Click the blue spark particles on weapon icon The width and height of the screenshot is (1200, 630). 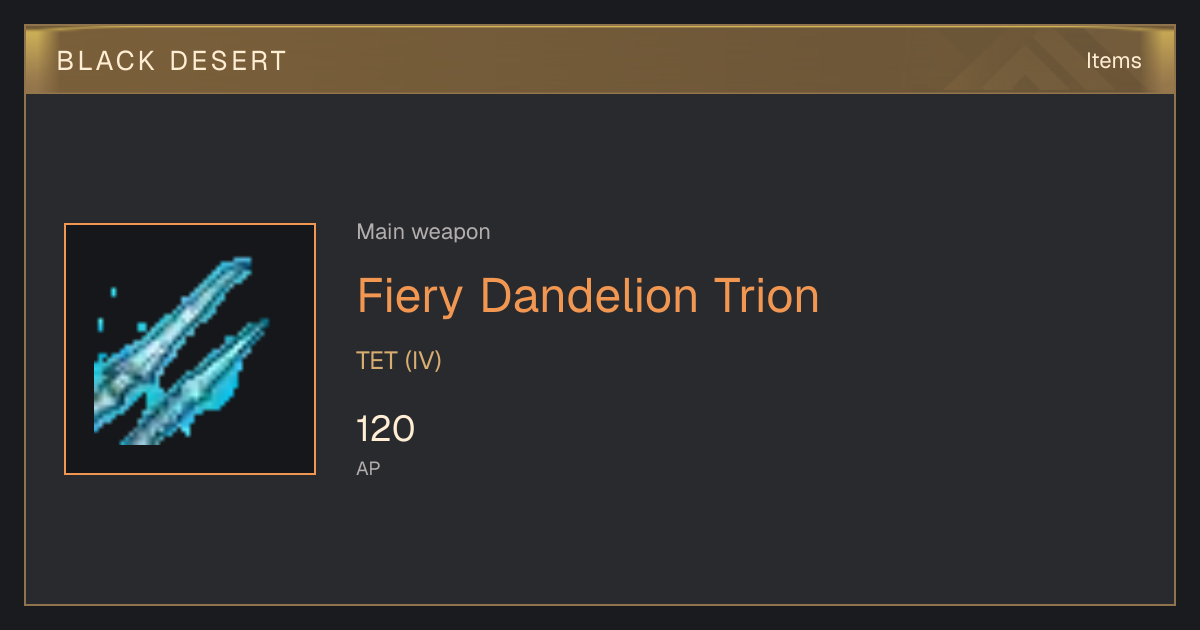120,315
